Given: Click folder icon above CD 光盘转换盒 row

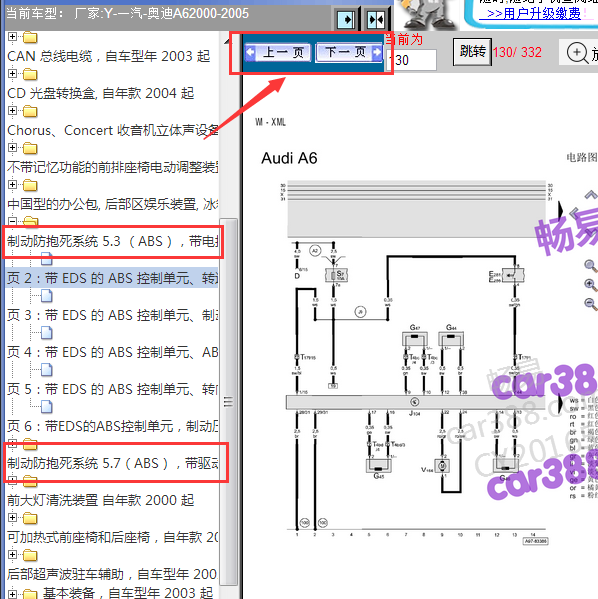Looking at the screenshot, I should pyautogui.click(x=30, y=74).
